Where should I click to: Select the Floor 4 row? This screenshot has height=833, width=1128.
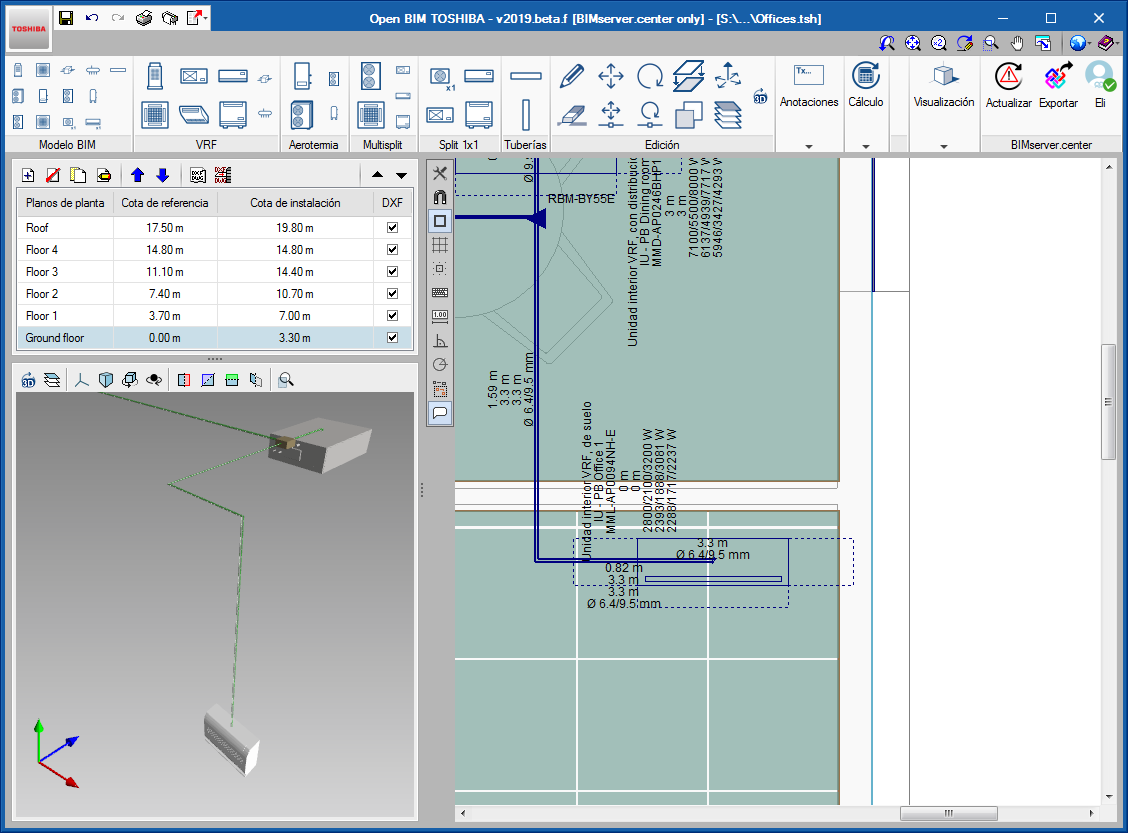click(x=214, y=250)
